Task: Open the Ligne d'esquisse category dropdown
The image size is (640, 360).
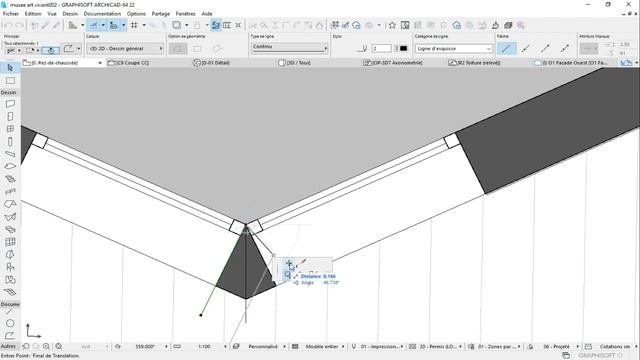Action: [x=454, y=49]
